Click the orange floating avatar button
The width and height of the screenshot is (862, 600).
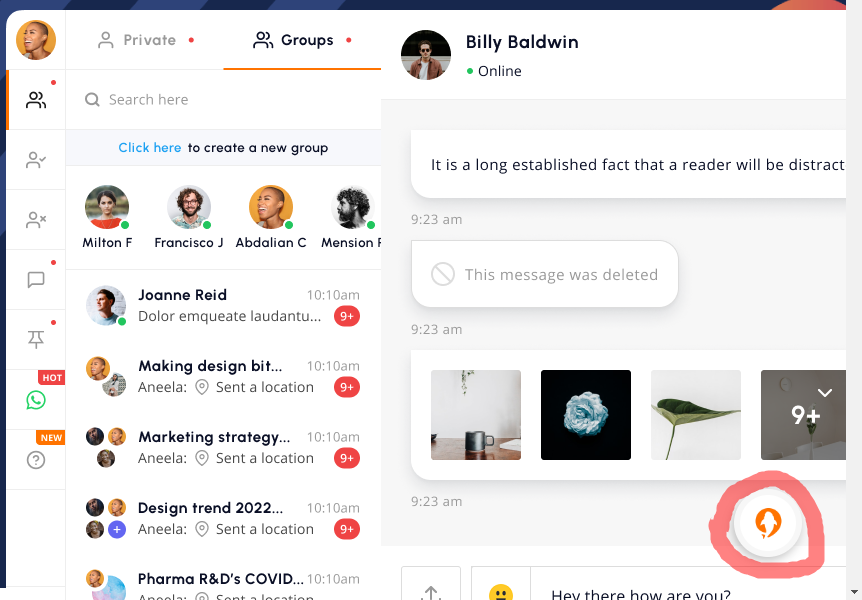pyautogui.click(x=768, y=522)
